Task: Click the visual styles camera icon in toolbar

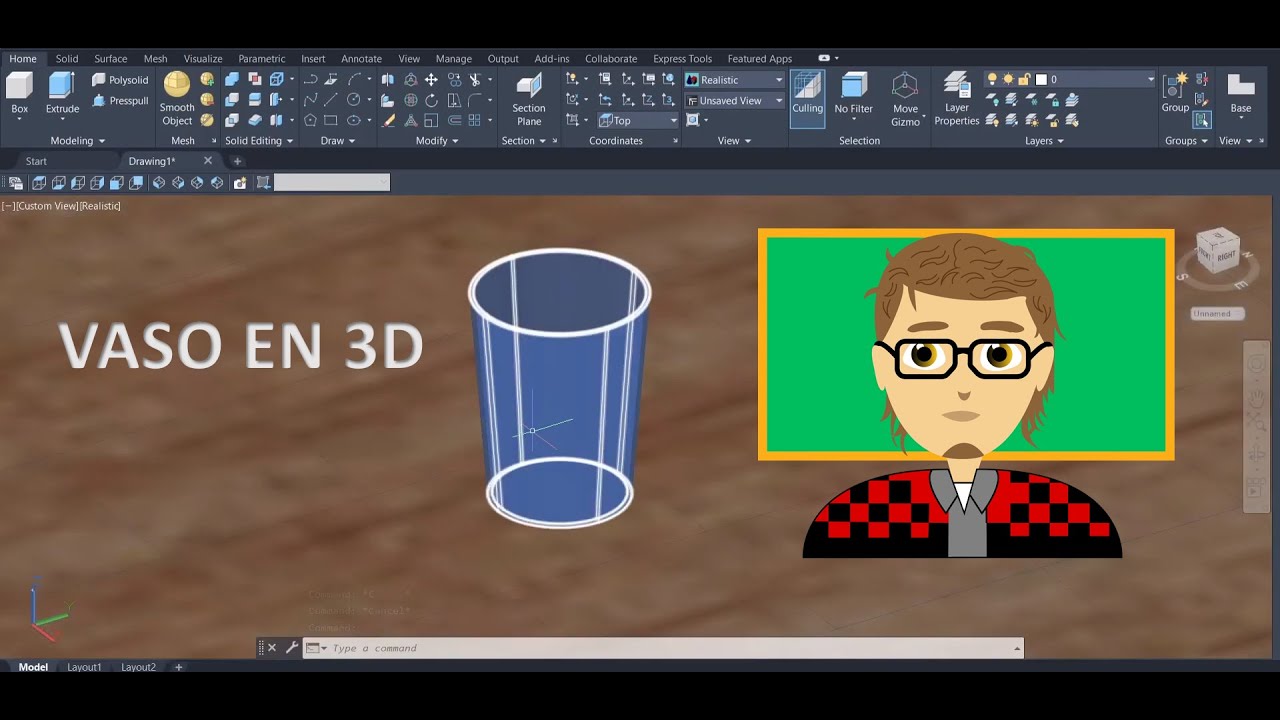Action: tap(240, 182)
